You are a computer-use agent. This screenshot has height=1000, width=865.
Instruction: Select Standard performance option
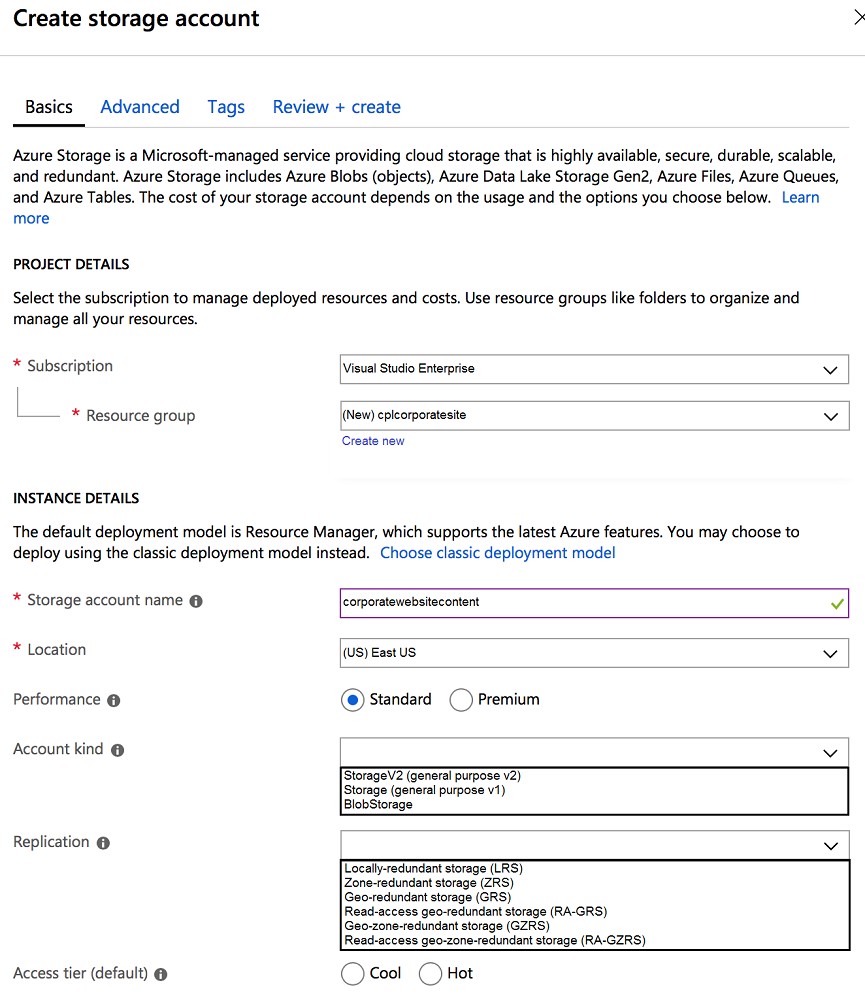pos(352,700)
